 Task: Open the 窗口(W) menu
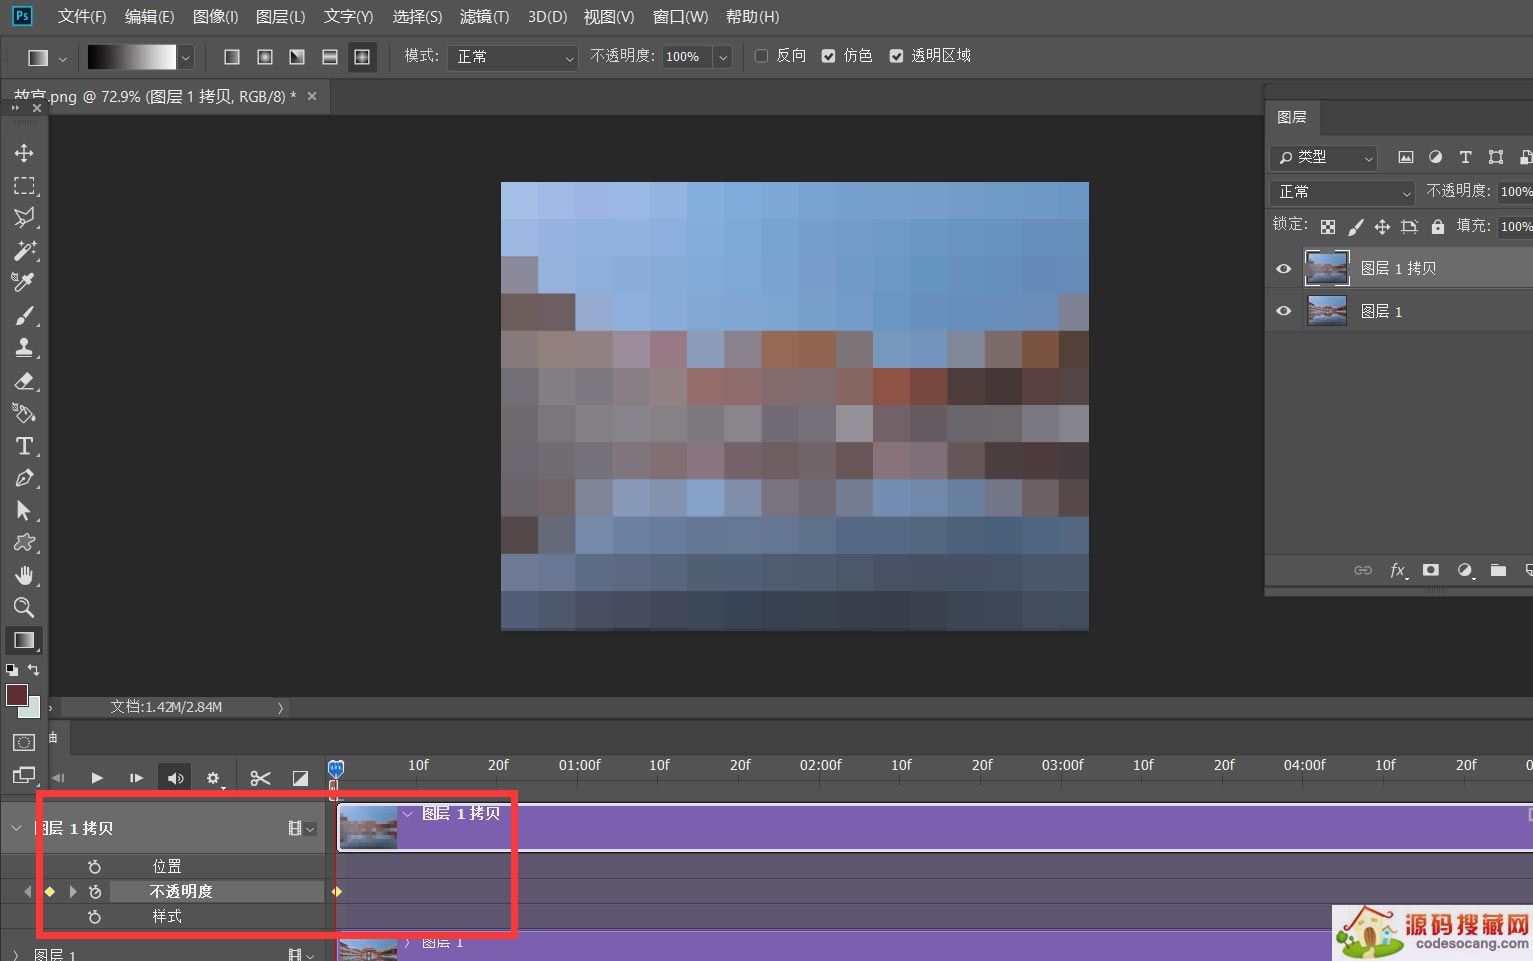click(x=680, y=17)
